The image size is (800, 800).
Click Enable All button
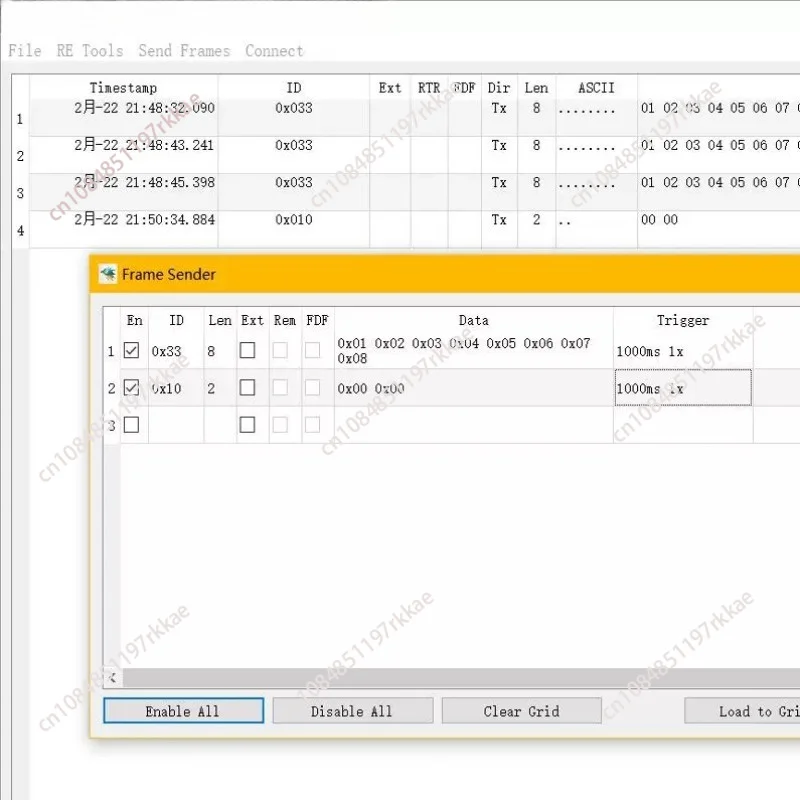click(x=183, y=711)
